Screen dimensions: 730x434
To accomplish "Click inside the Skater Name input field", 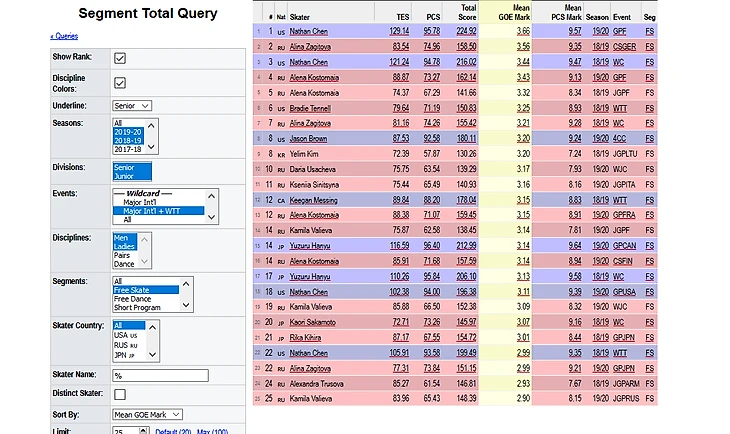I will (160, 375).
